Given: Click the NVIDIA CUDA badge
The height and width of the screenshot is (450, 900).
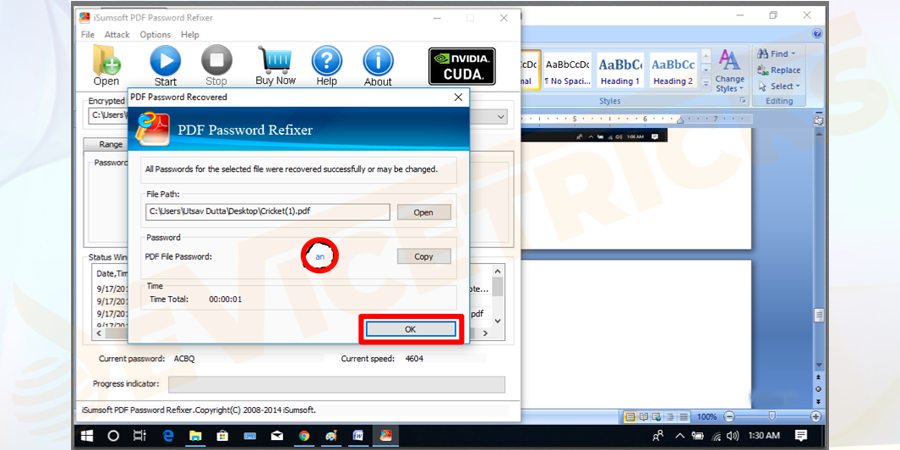Looking at the screenshot, I should (462, 66).
